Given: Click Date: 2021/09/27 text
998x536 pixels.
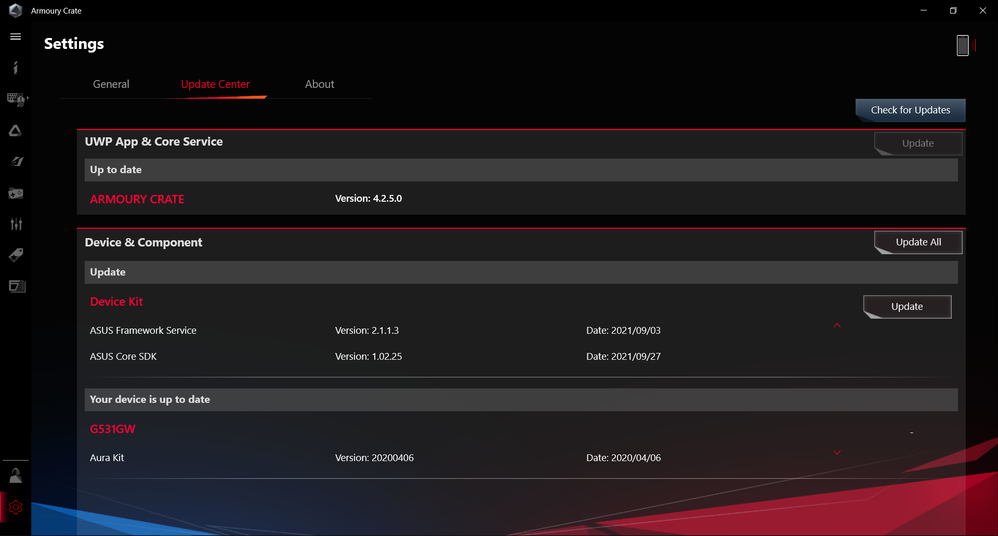Looking at the screenshot, I should (x=623, y=356).
